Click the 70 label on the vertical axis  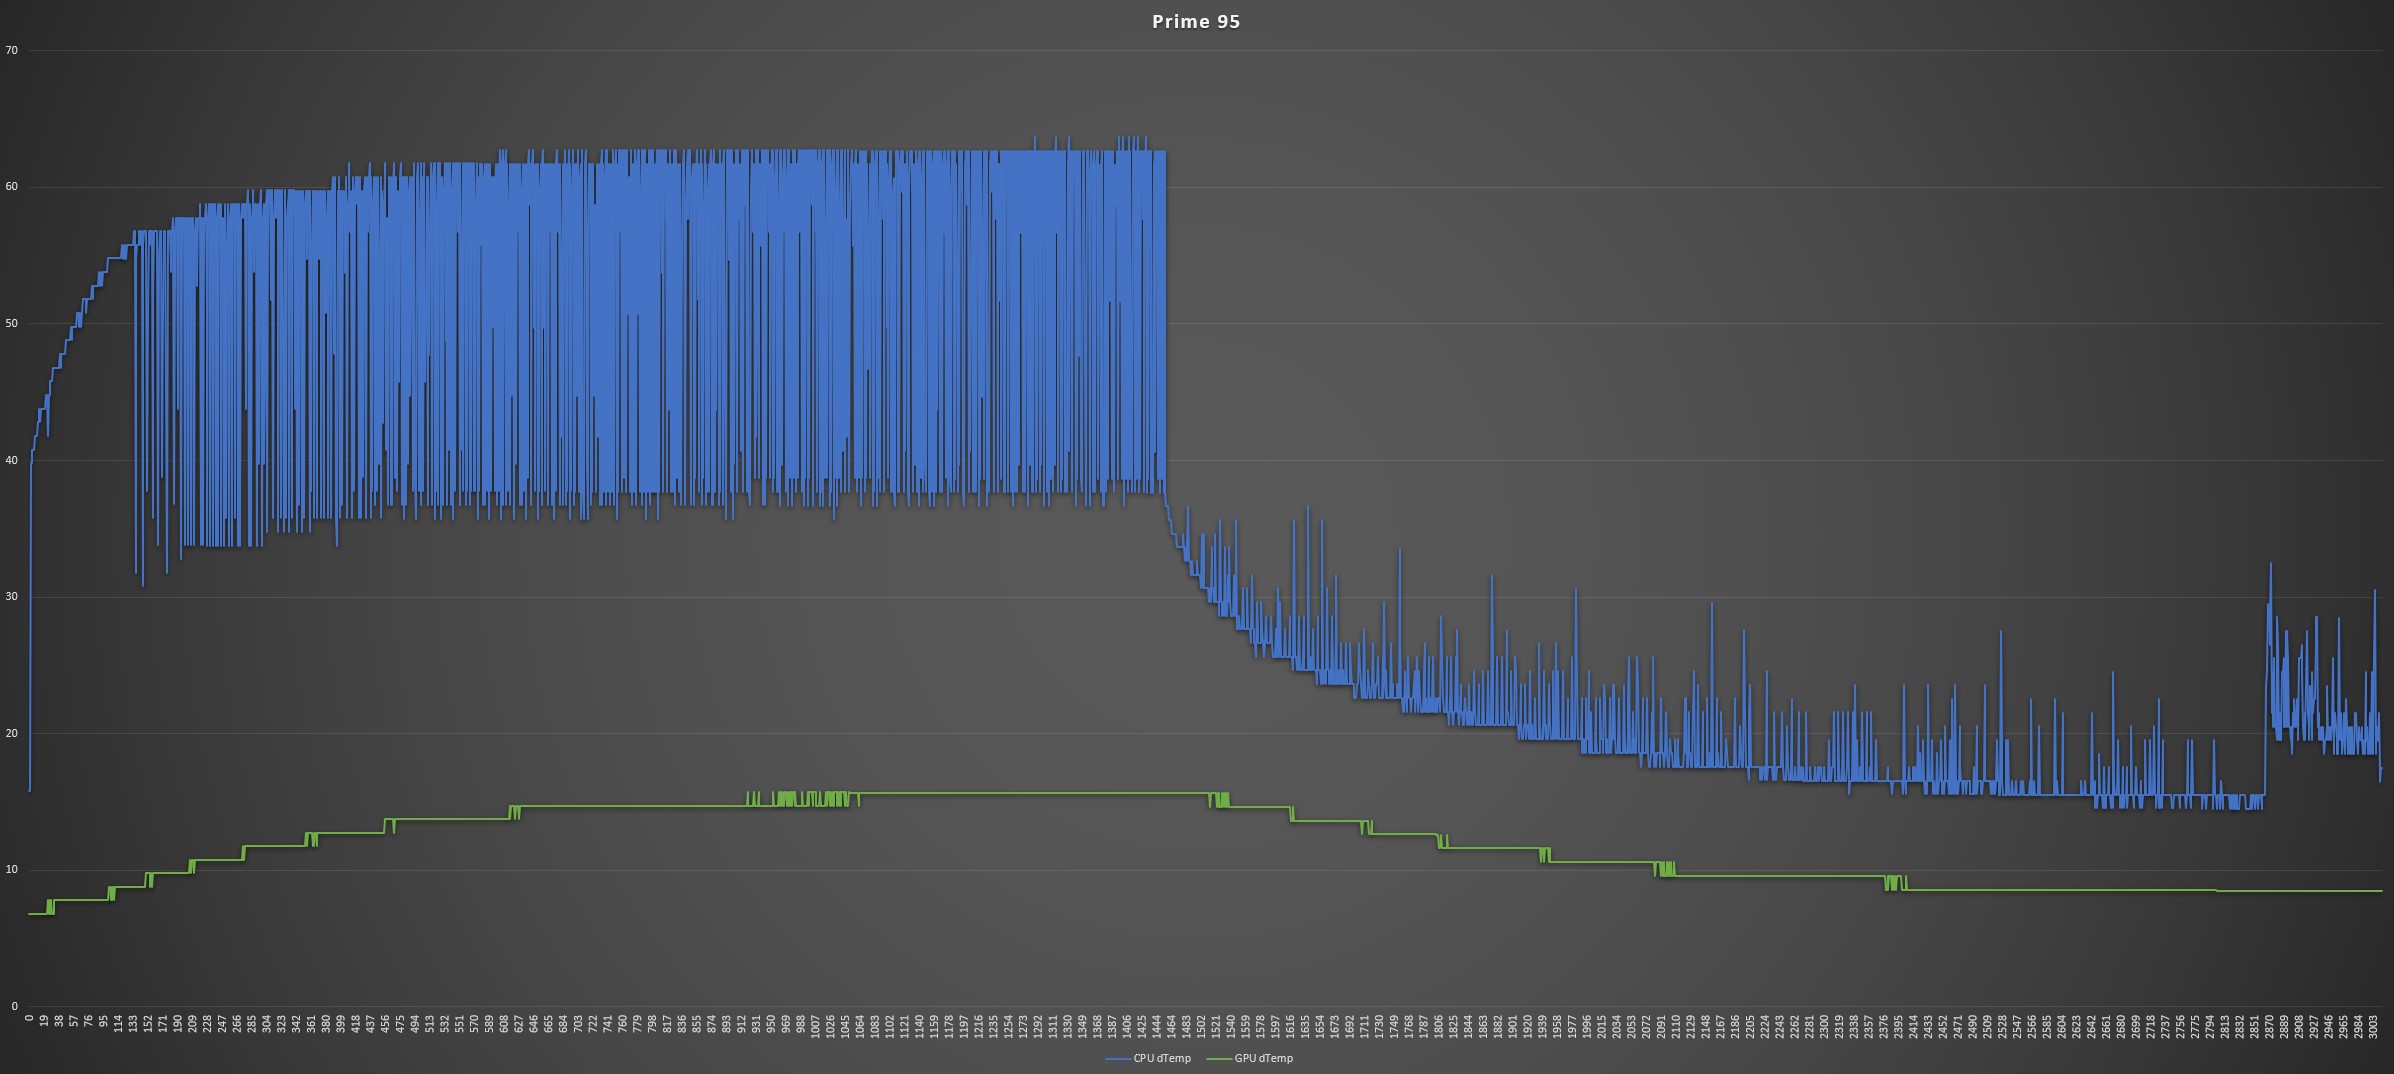(11, 50)
